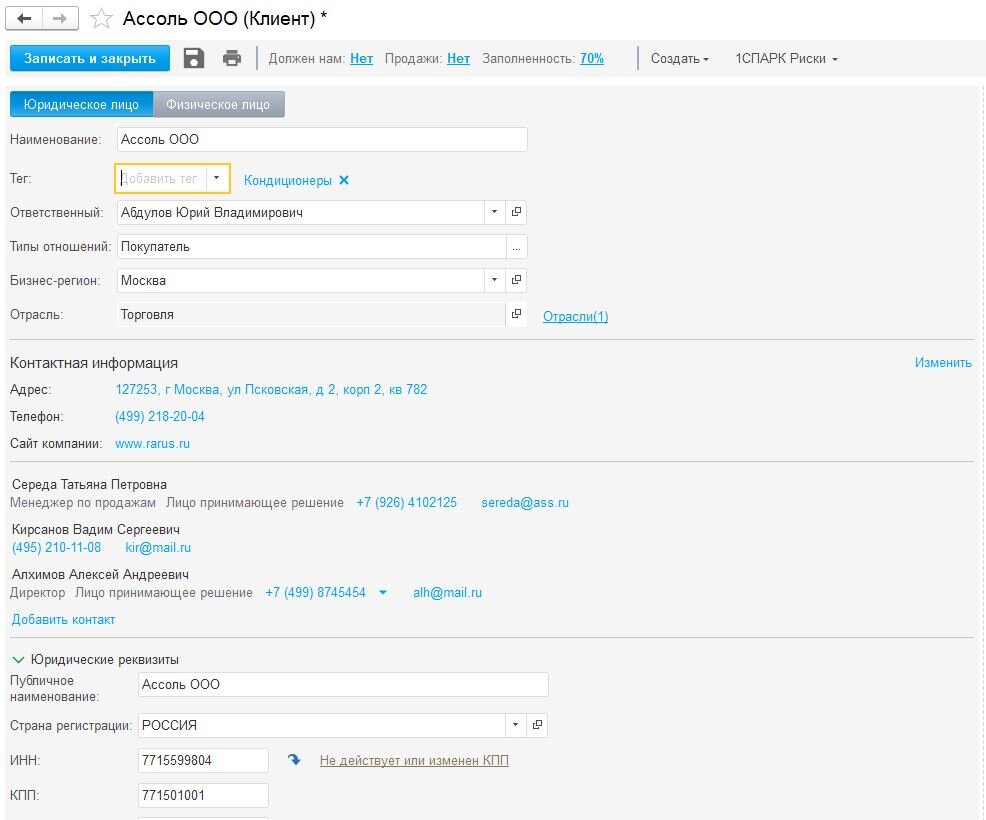
Task: Click the Отрасль field with Торговля
Action: (x=311, y=314)
